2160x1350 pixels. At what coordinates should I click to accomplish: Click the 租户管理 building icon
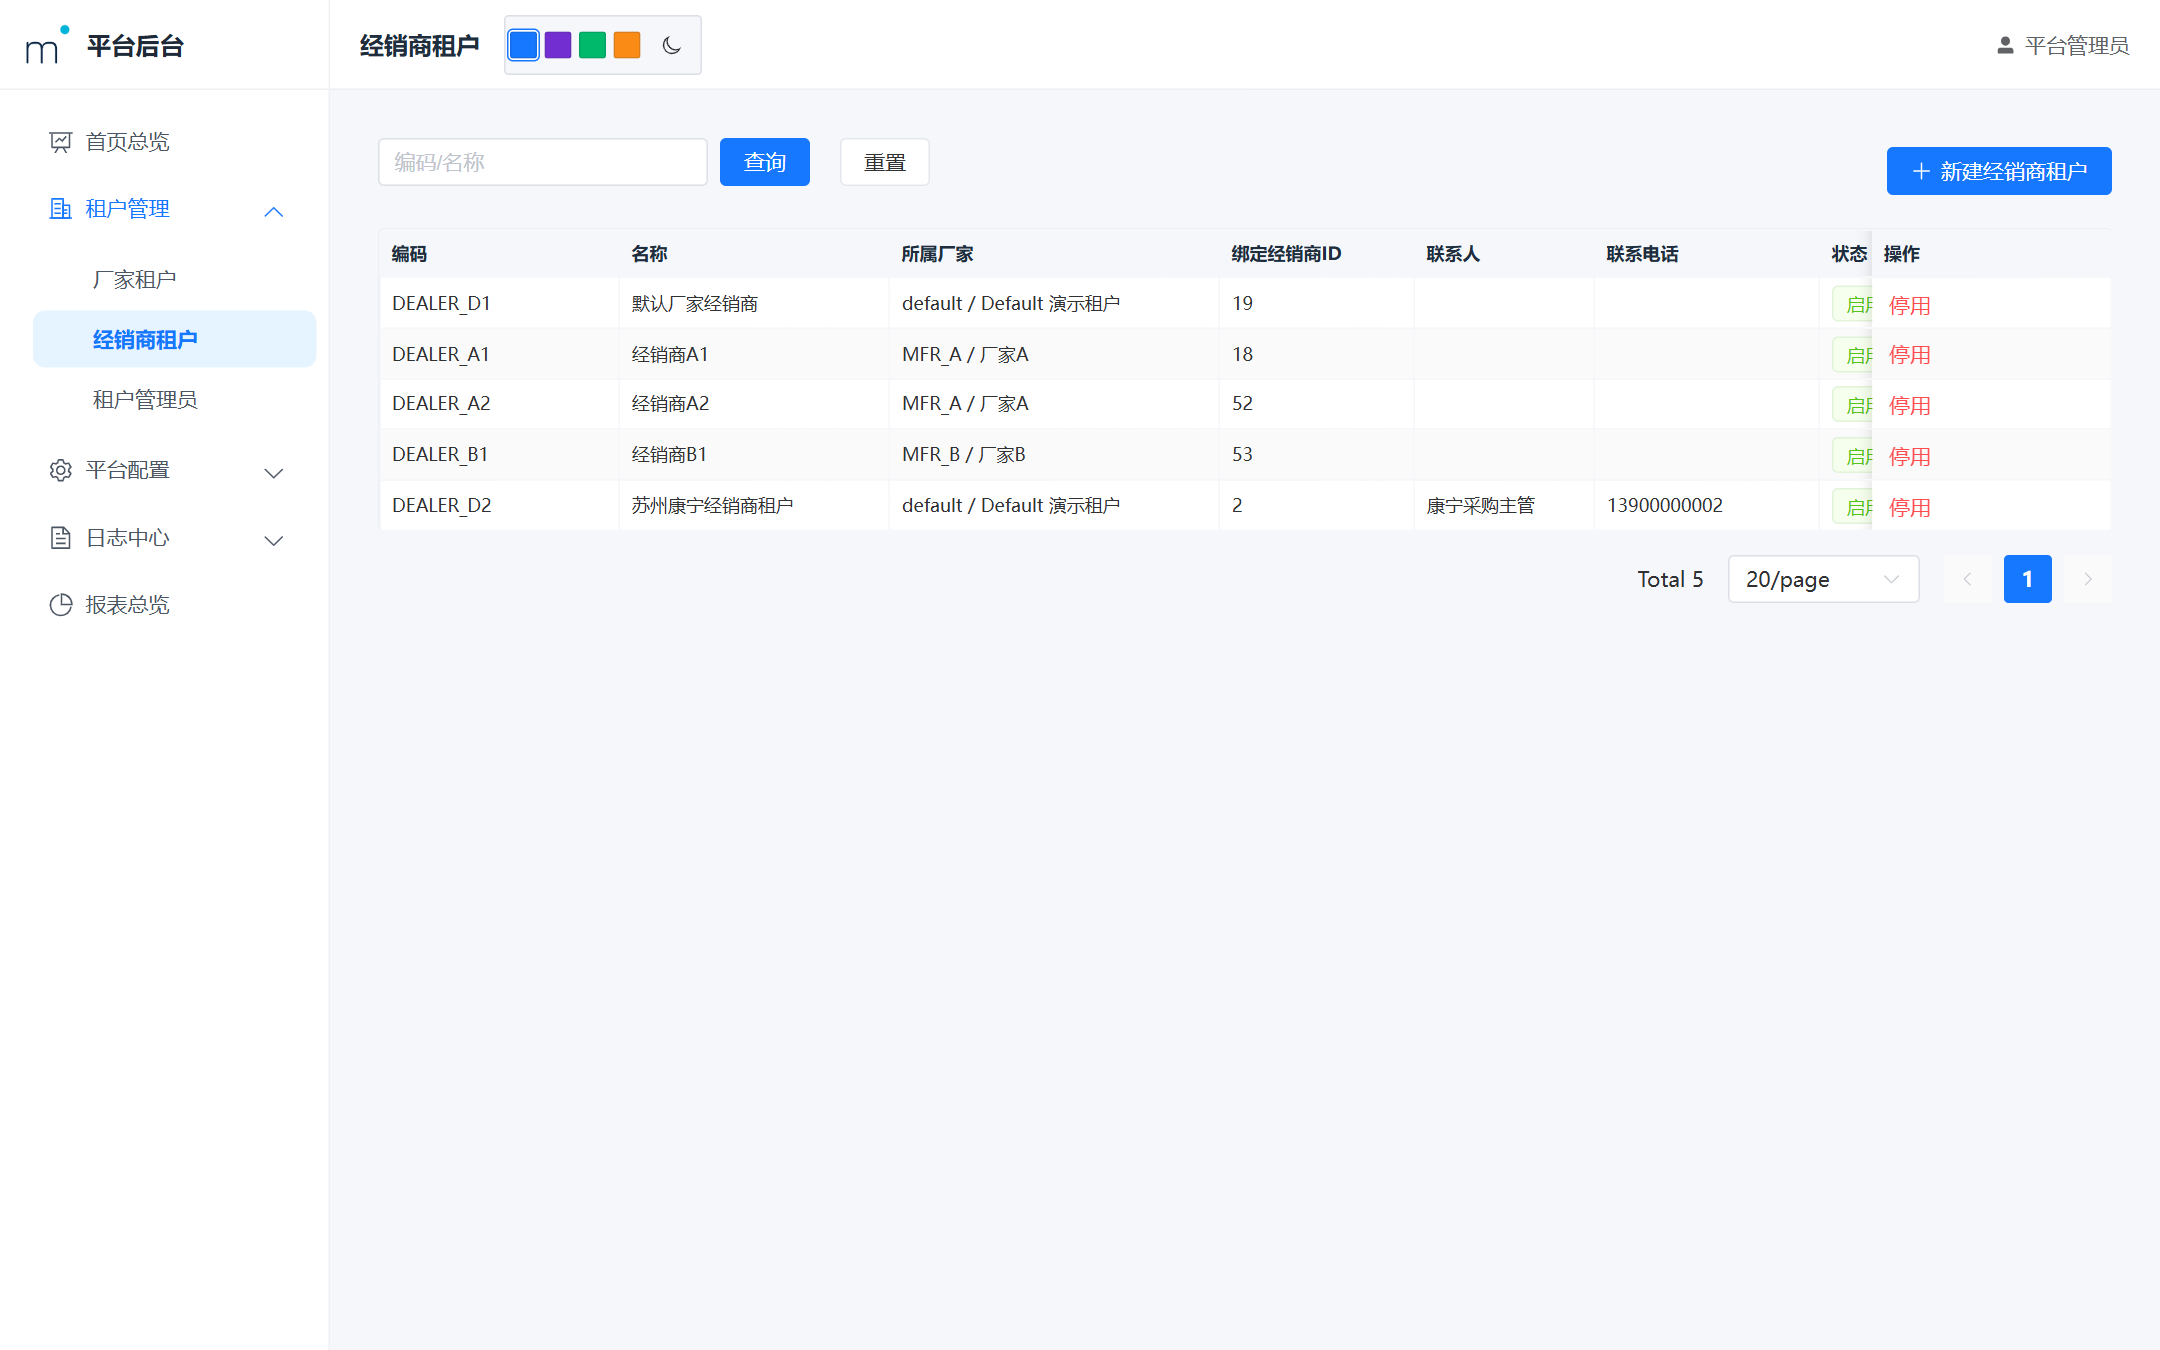pos(61,209)
